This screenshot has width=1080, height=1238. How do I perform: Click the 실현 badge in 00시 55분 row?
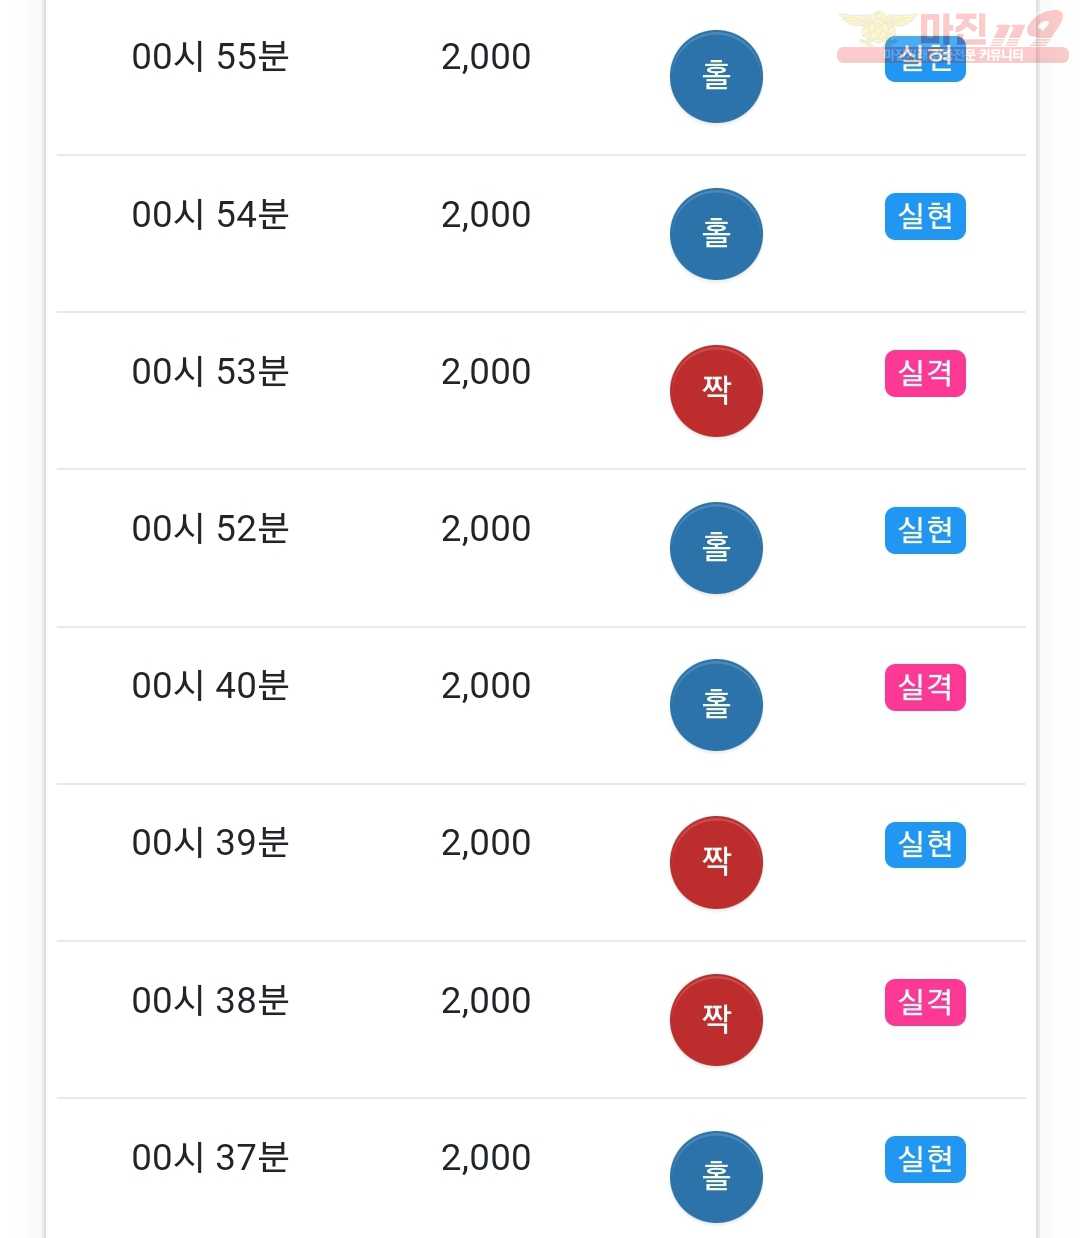click(x=925, y=59)
